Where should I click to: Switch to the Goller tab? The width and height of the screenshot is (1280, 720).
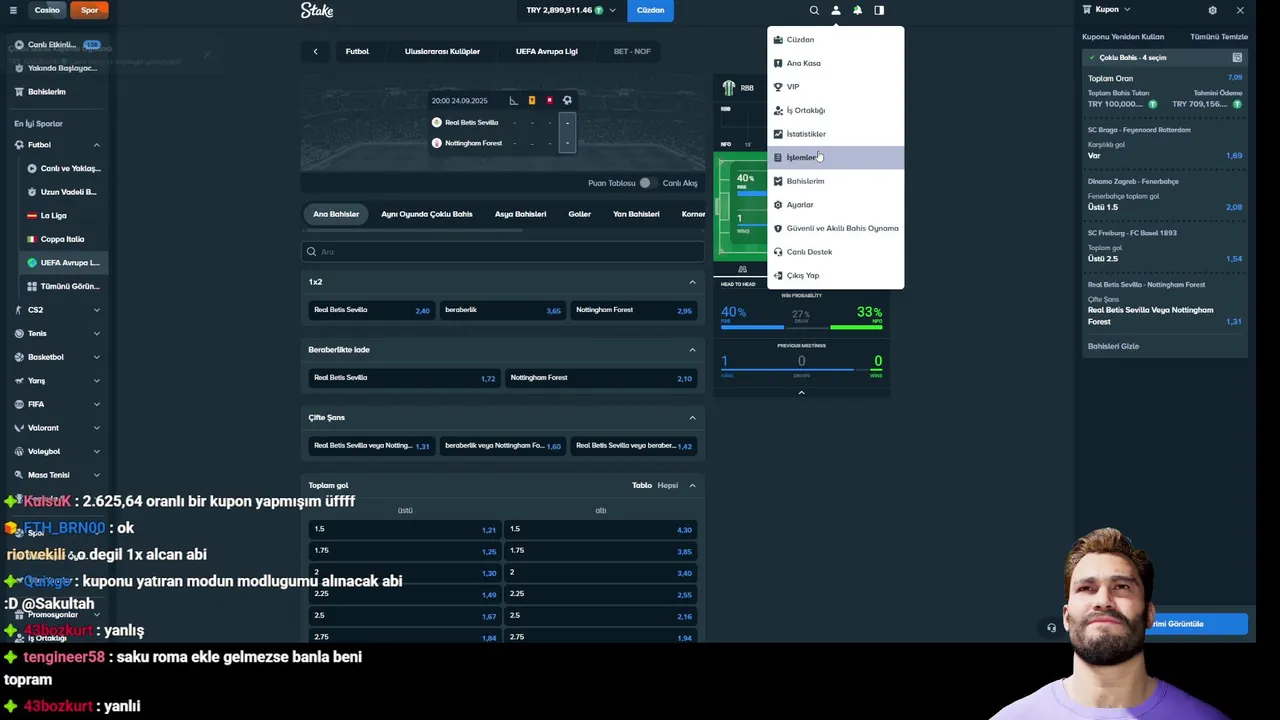click(x=580, y=214)
